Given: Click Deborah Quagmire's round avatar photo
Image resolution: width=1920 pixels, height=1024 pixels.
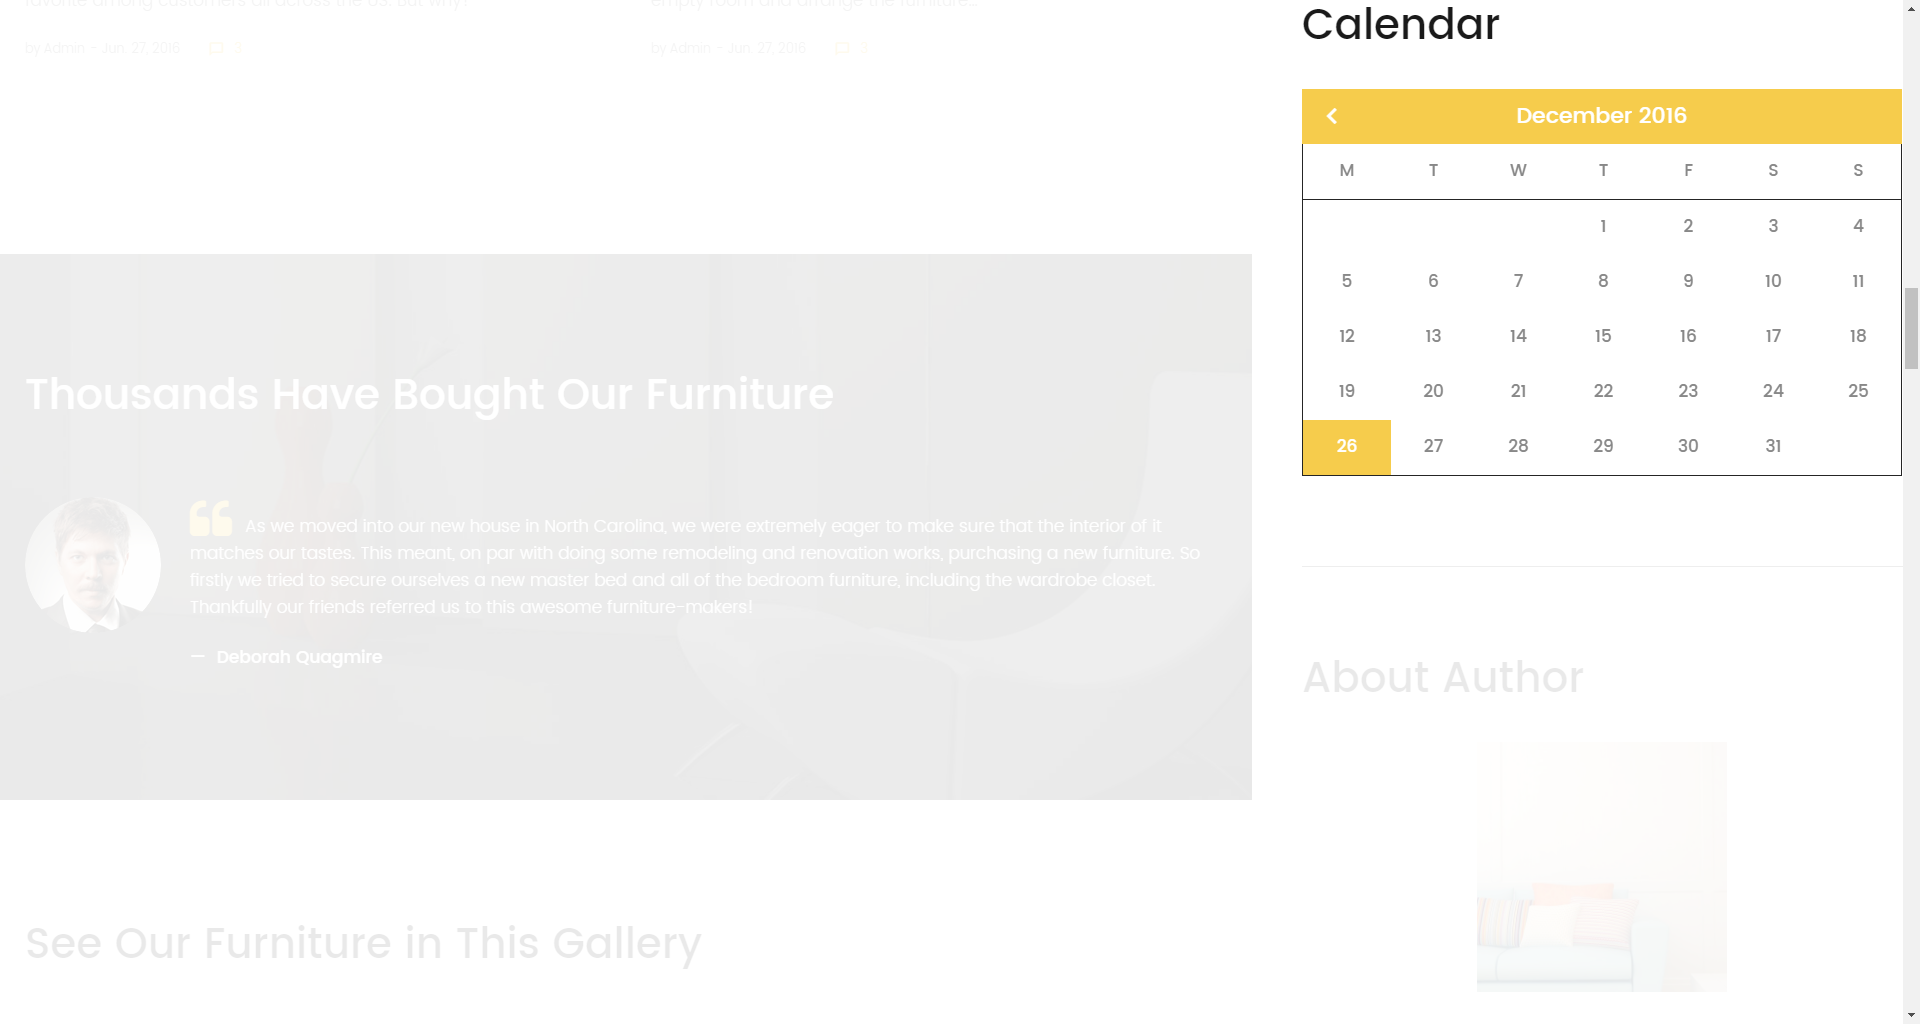Looking at the screenshot, I should coord(93,565).
